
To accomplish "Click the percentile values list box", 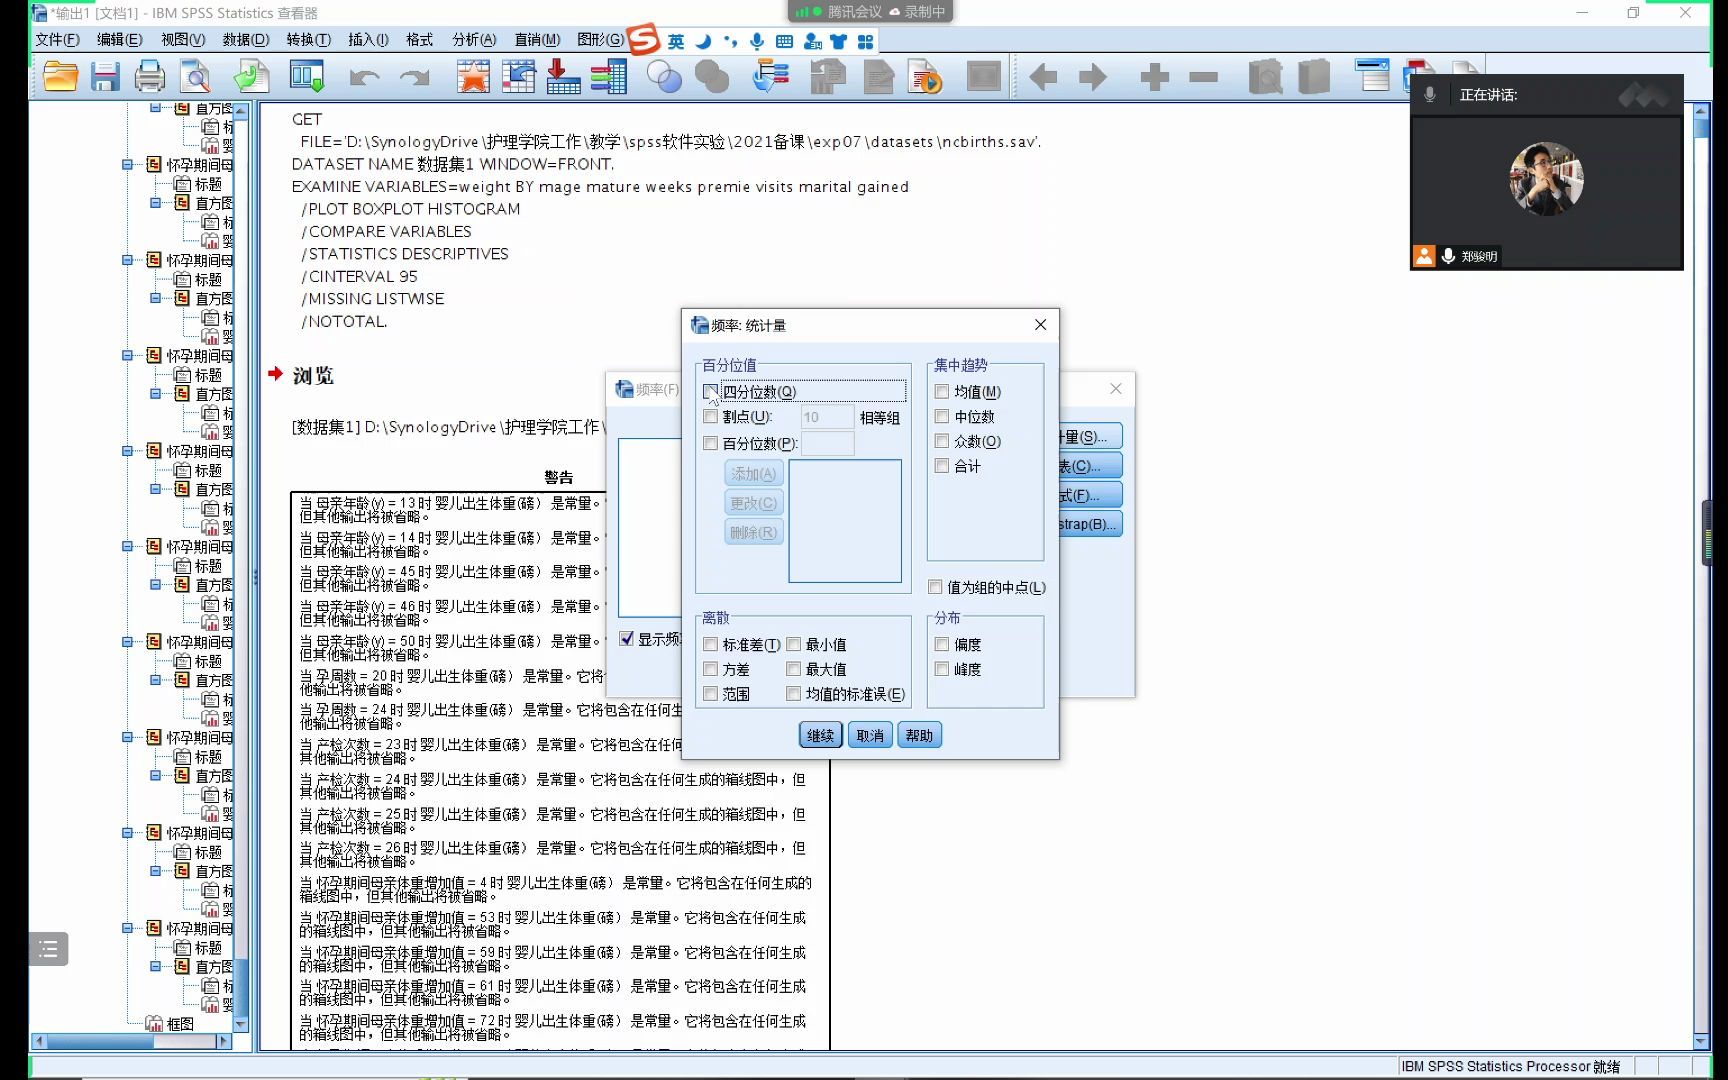I will 845,521.
